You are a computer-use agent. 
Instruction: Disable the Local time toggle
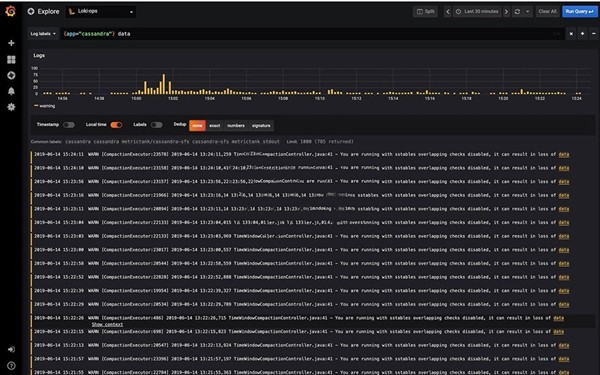click(116, 125)
